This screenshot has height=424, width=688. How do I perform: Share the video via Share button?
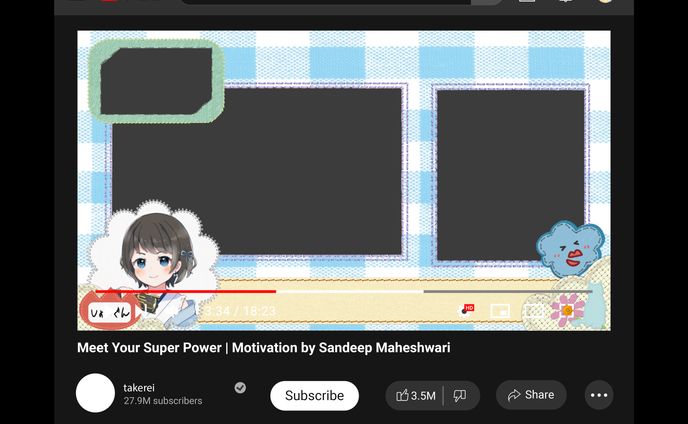tap(531, 395)
